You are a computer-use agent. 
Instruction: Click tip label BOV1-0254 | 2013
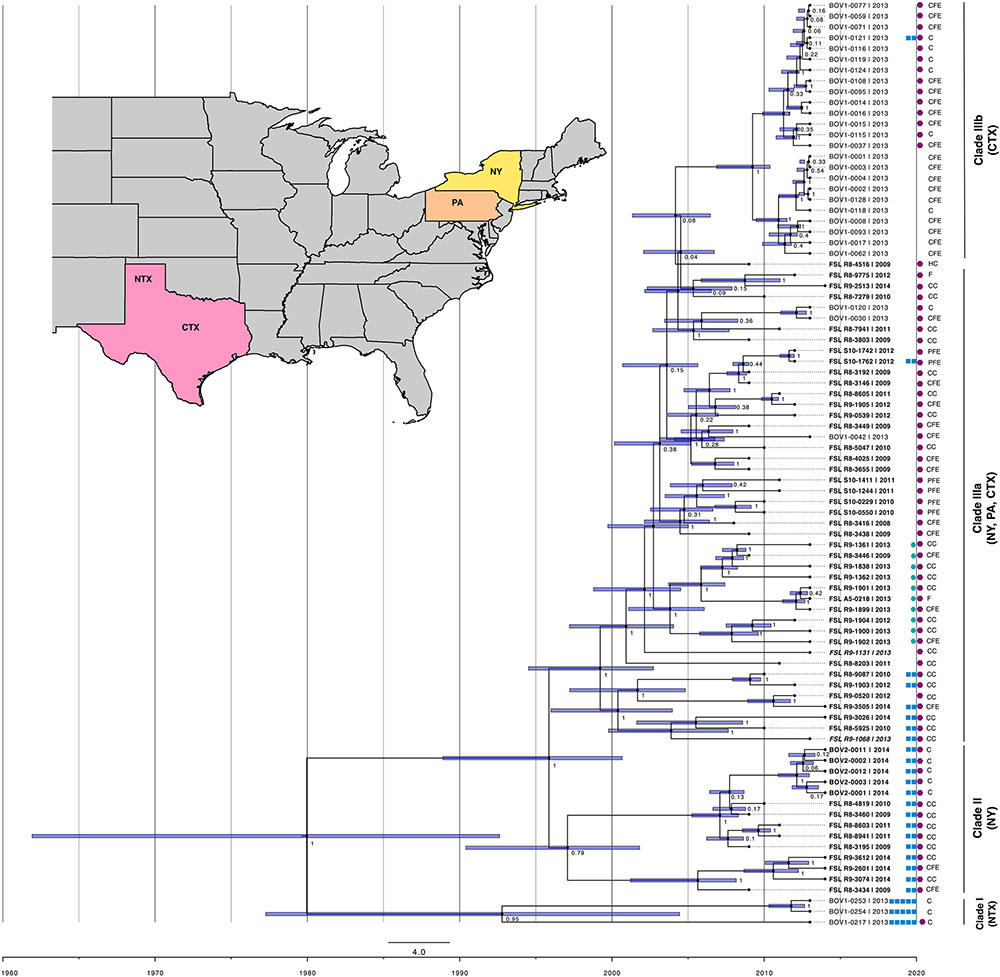(858, 912)
